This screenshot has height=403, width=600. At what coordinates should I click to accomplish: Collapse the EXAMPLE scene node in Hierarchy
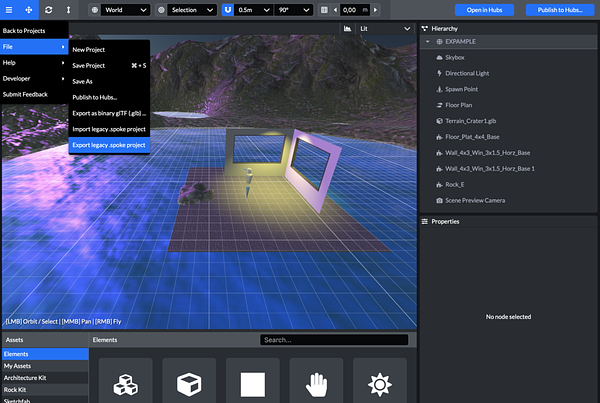click(x=427, y=42)
